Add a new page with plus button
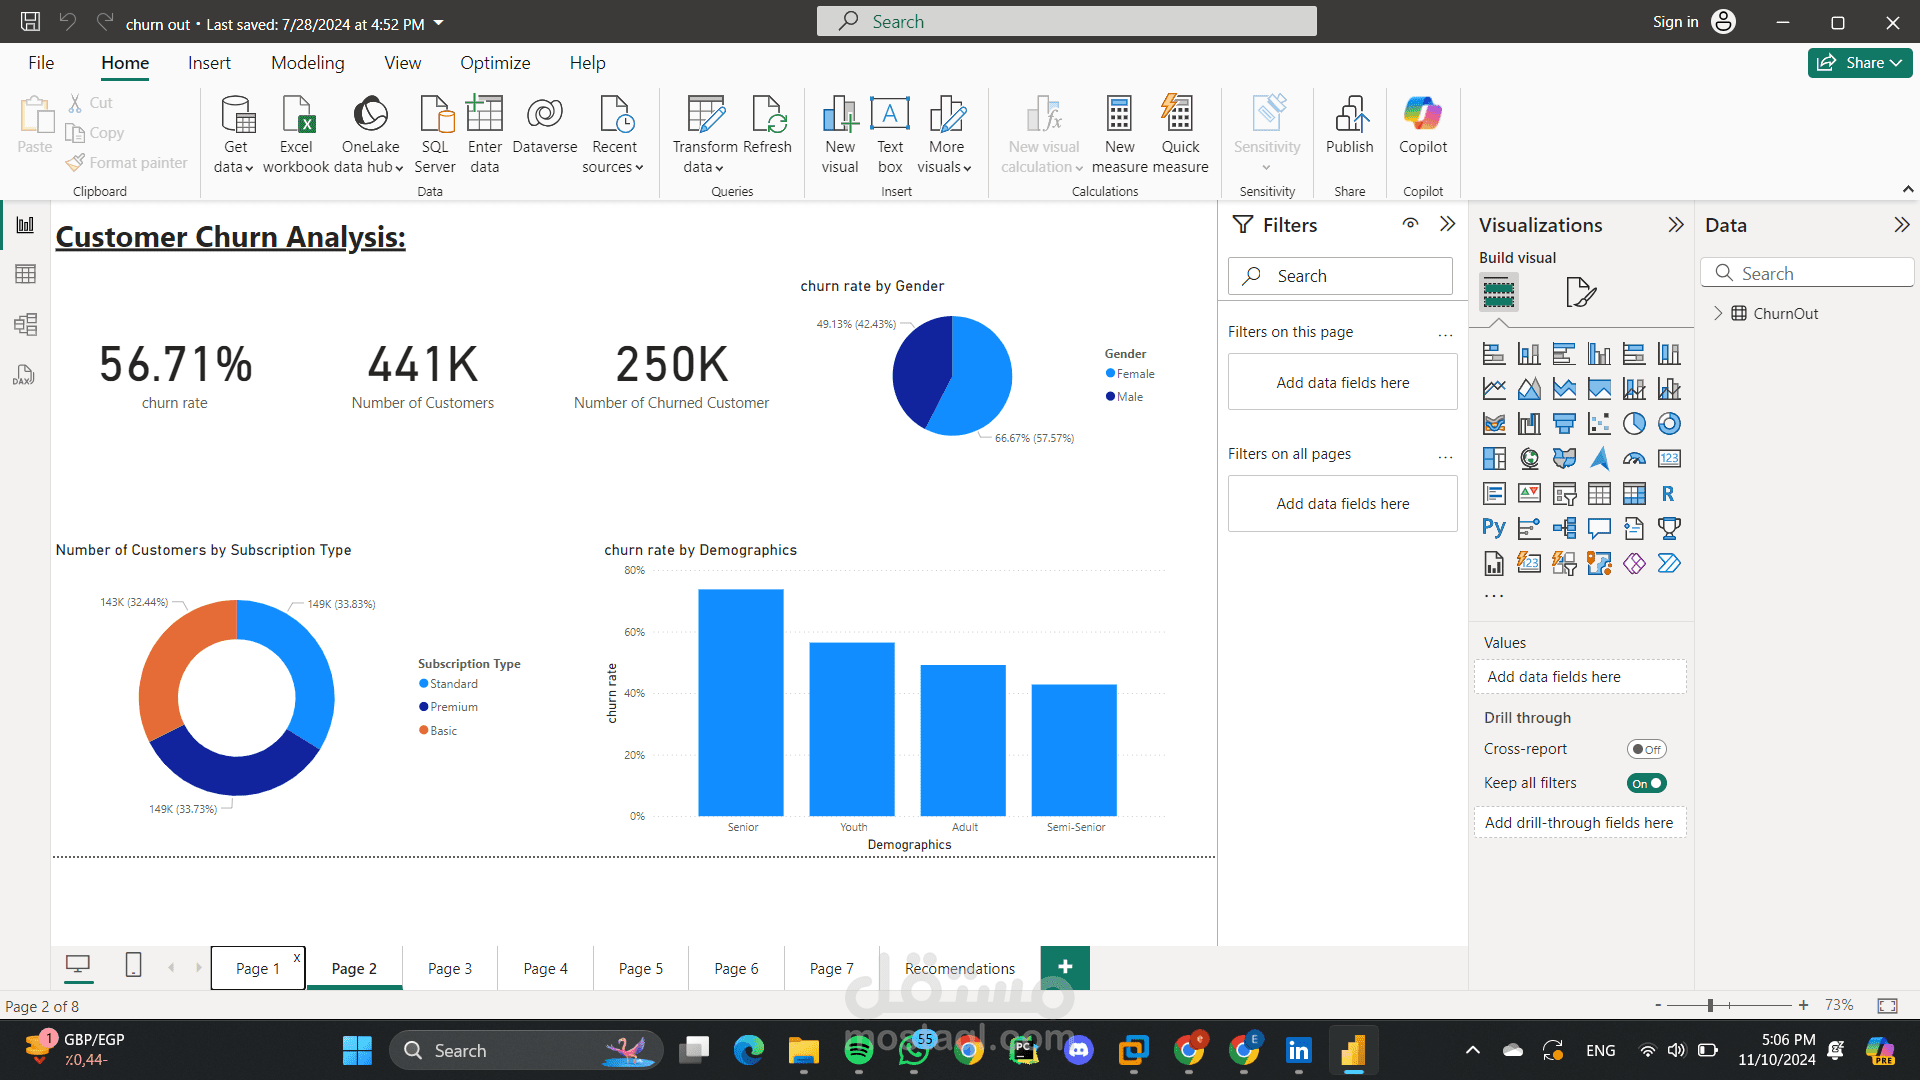 pyautogui.click(x=1065, y=967)
